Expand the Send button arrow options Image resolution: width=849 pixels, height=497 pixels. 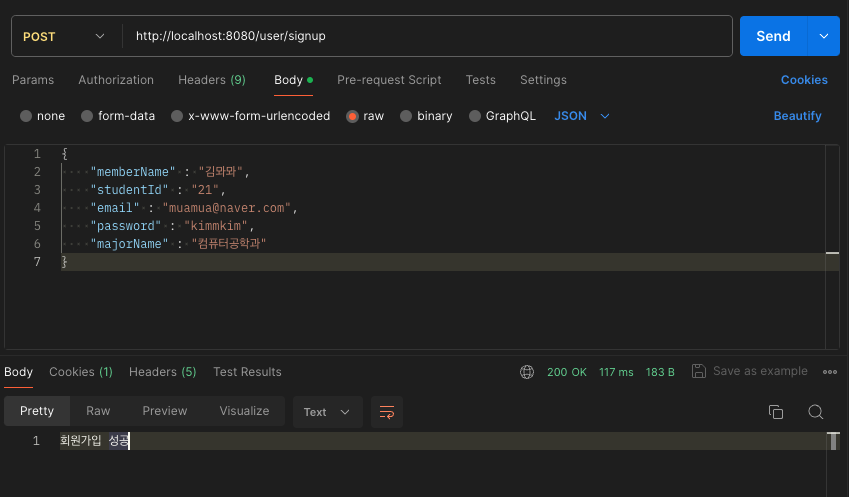click(824, 36)
